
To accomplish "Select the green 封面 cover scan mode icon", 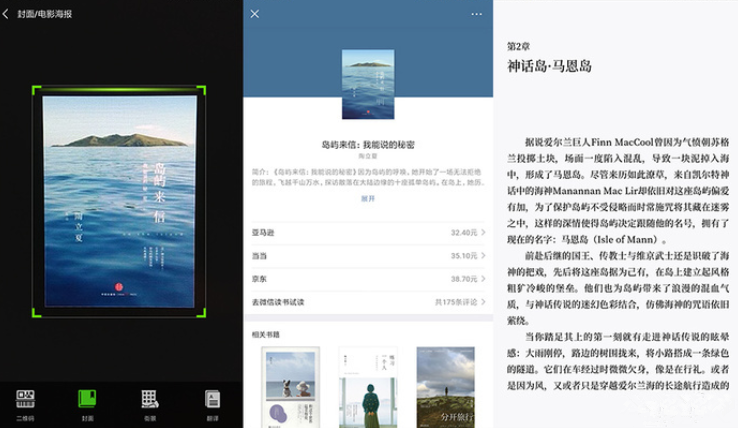I will [x=87, y=399].
